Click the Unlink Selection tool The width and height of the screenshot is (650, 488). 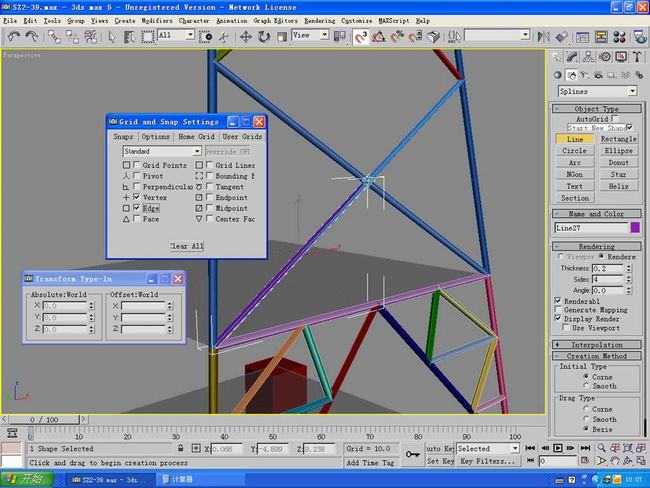(x=72, y=36)
